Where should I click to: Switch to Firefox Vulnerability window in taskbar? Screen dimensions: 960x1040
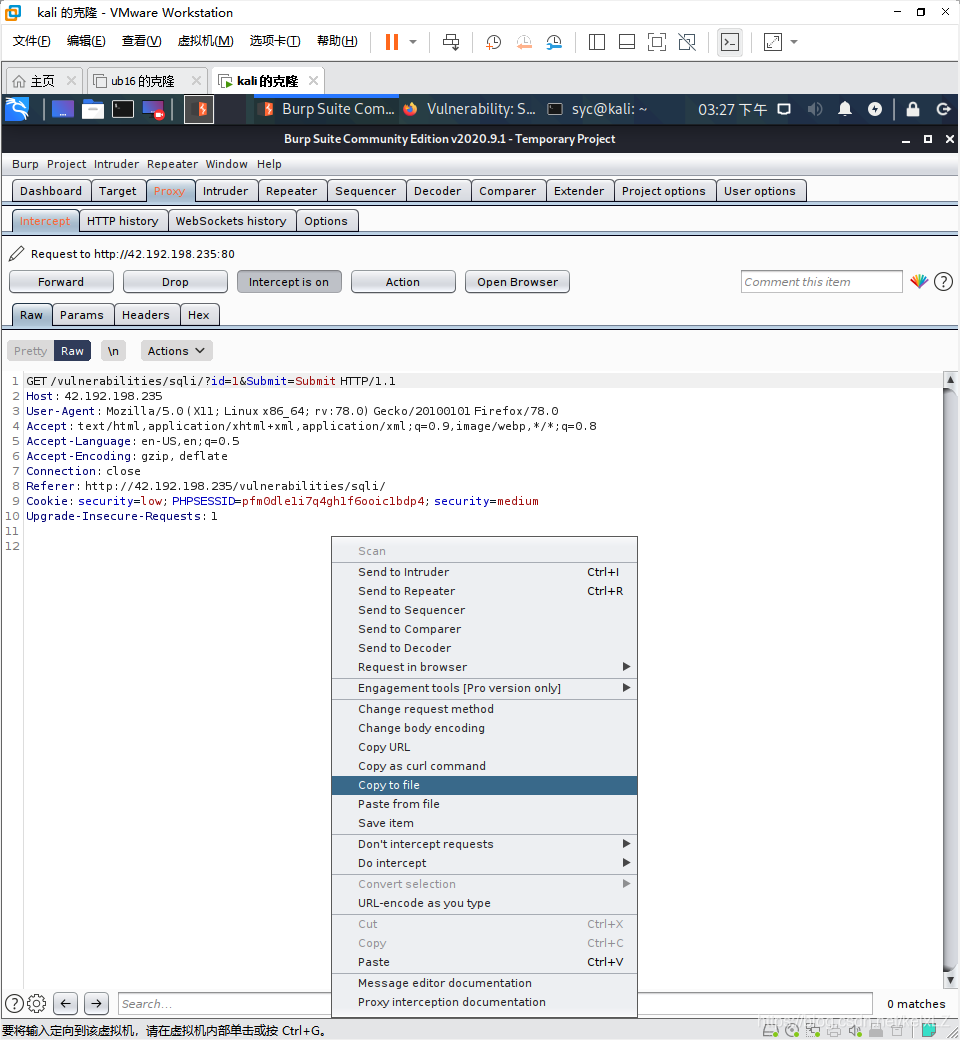[x=470, y=109]
